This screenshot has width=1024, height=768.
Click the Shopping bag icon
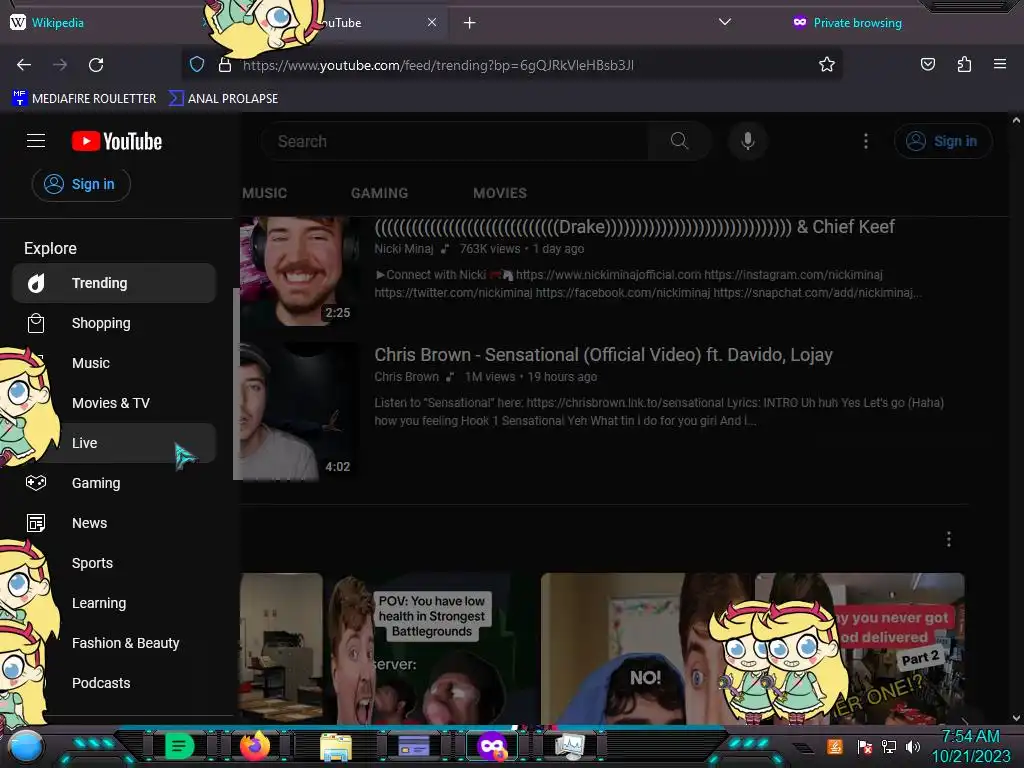(x=36, y=323)
